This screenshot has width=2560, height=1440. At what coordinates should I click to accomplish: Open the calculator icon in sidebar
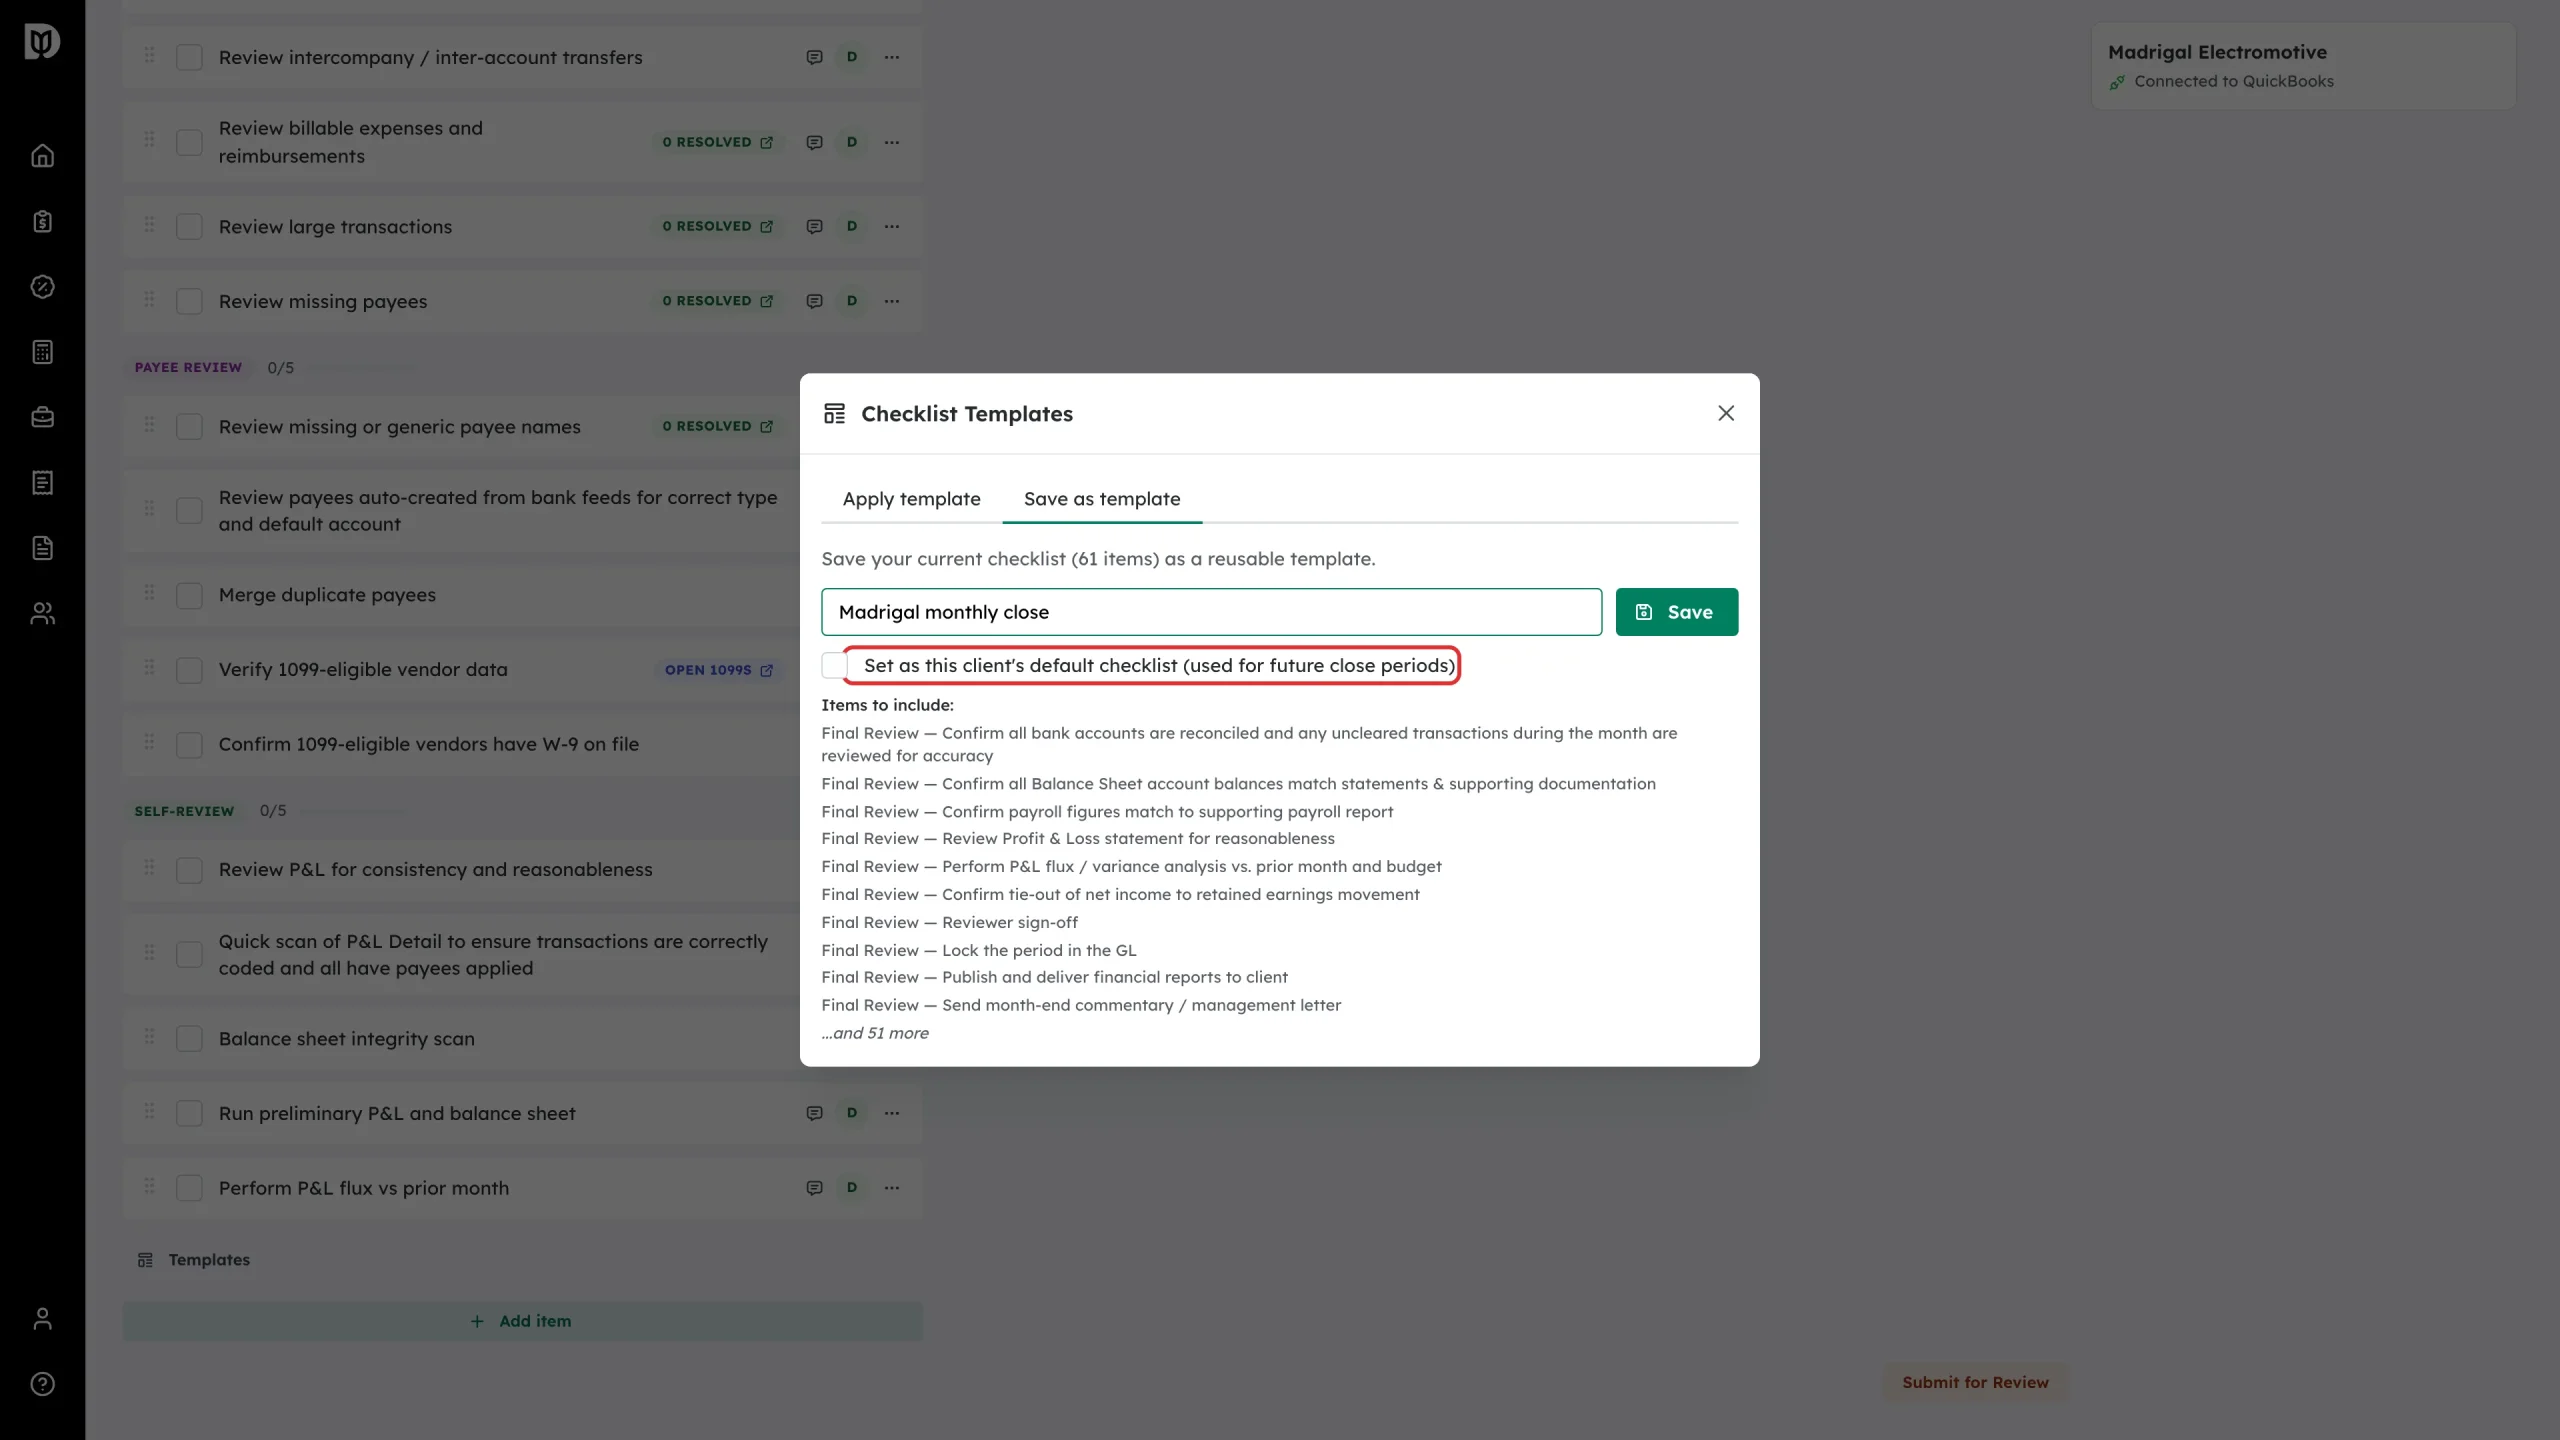click(x=42, y=352)
